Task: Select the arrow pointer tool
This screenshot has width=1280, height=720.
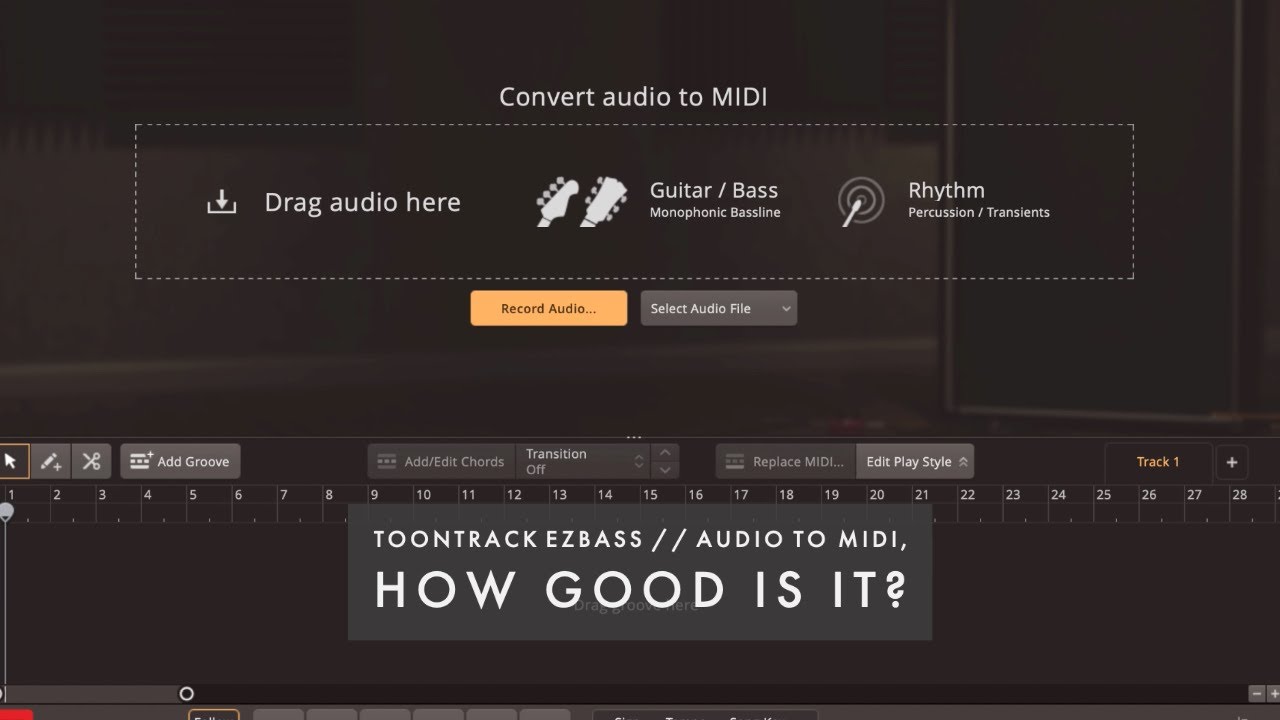Action: [x=12, y=461]
